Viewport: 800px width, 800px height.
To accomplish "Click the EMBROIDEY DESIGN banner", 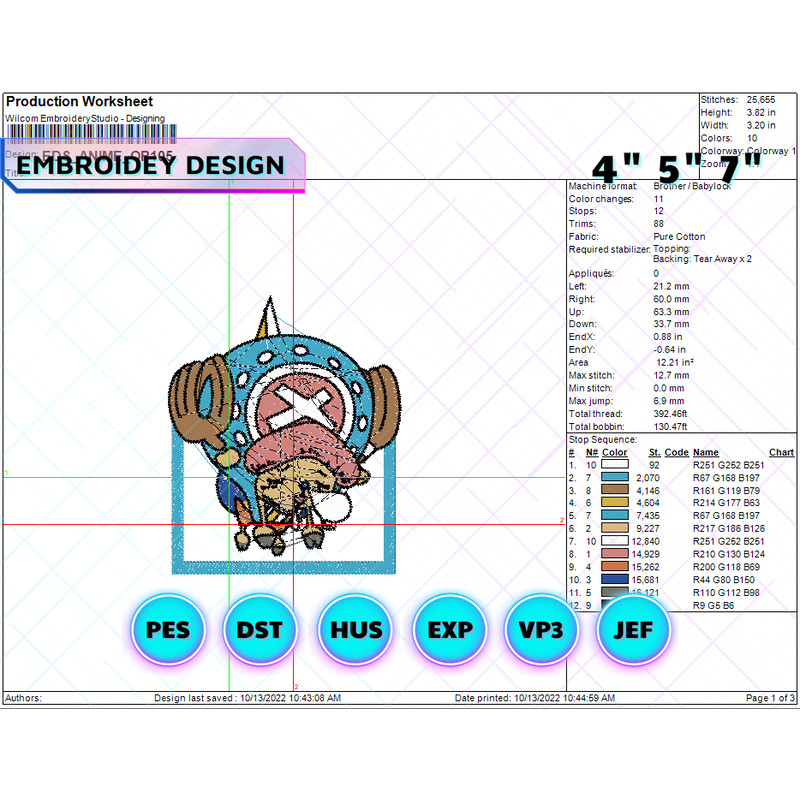I will click(x=152, y=165).
